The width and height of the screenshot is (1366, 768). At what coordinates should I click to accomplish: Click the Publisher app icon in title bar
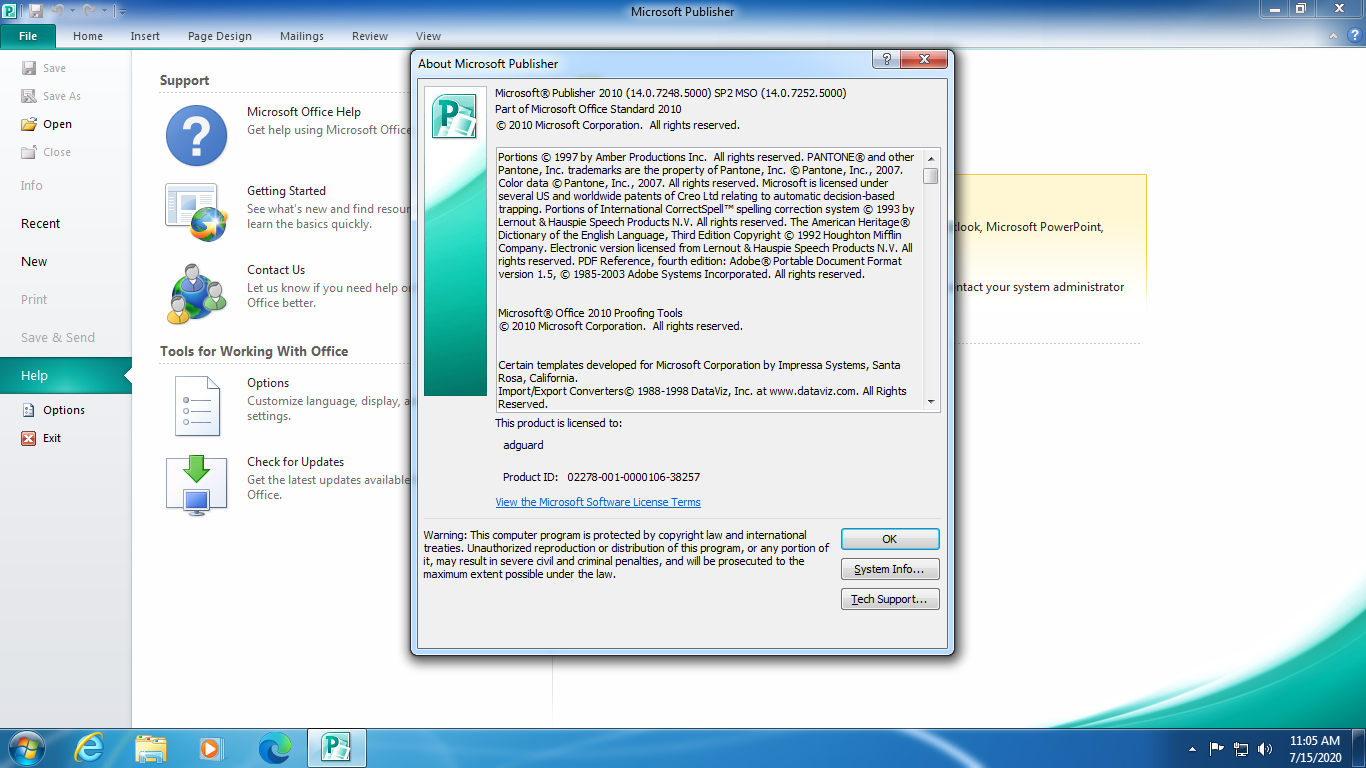click(11, 11)
